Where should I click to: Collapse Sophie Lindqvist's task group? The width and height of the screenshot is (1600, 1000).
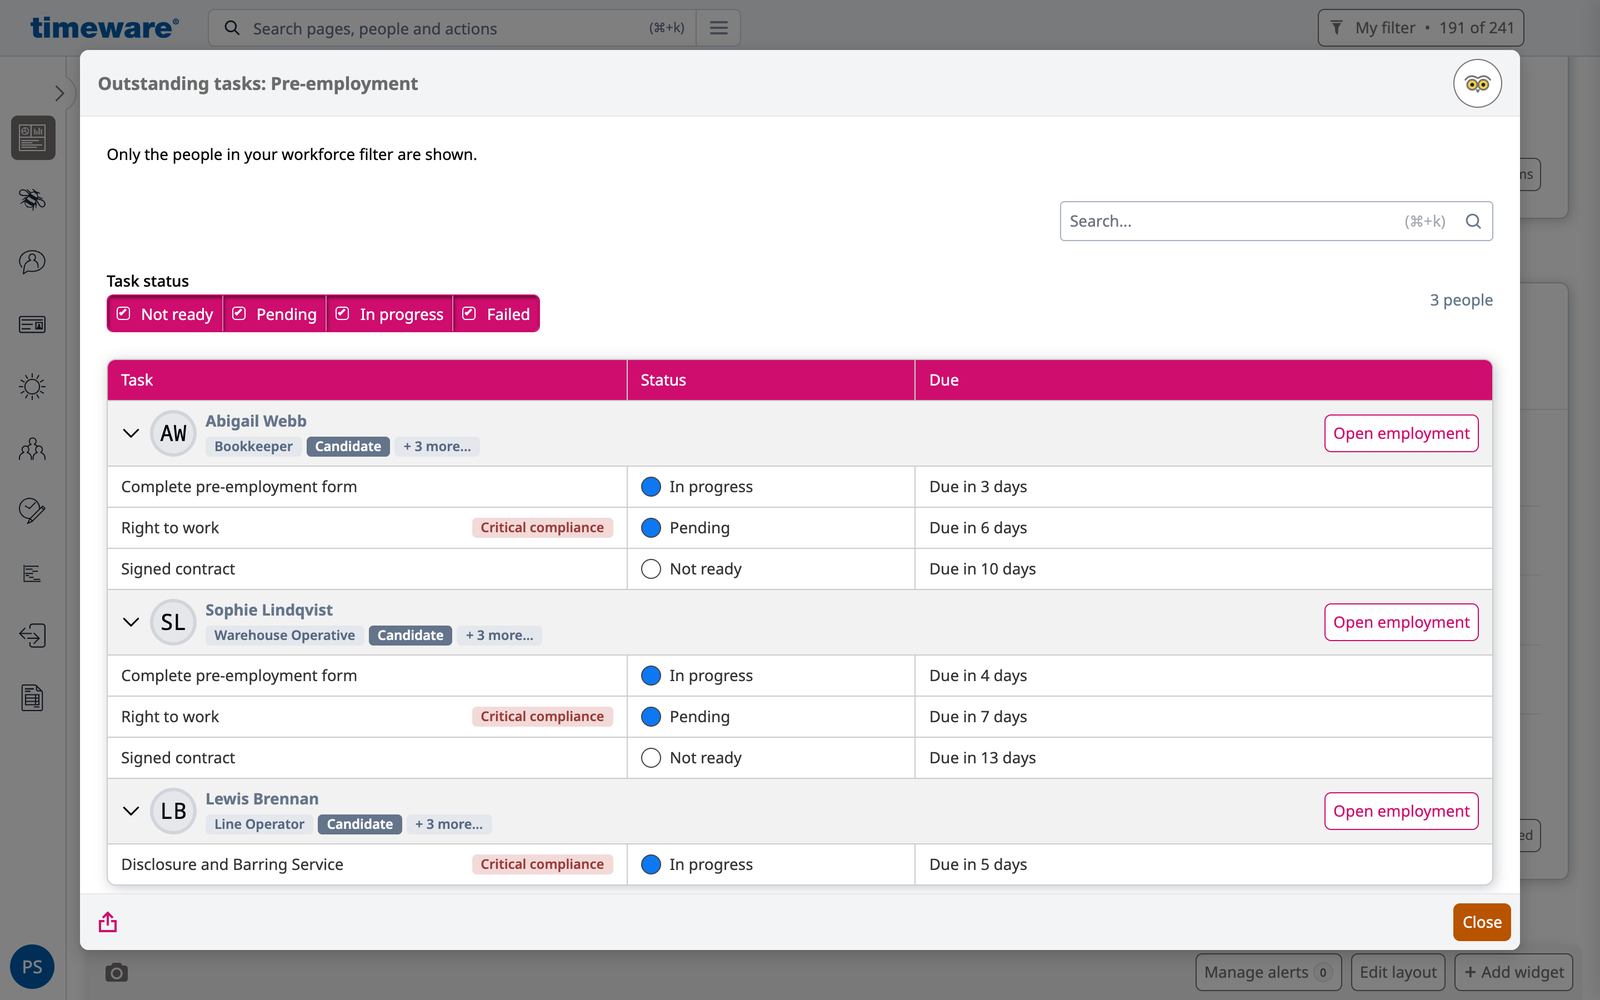131,622
